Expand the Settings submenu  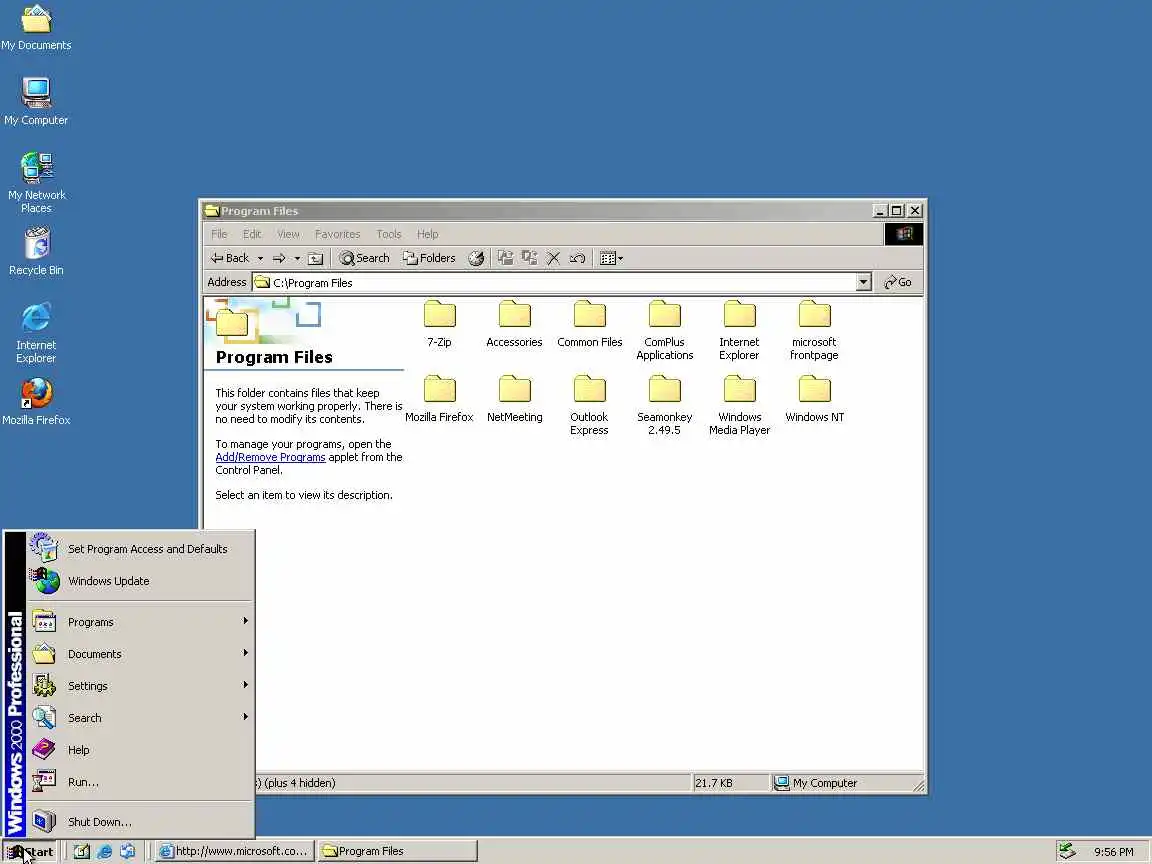point(141,686)
